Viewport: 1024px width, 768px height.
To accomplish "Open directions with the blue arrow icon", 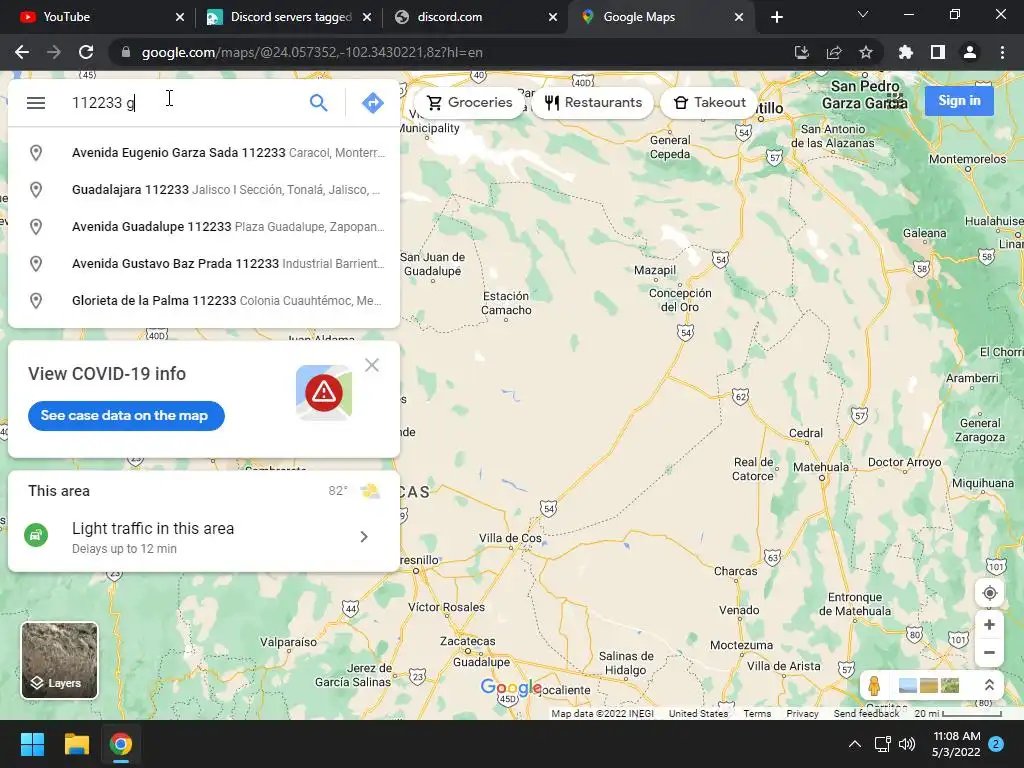I will 372,103.
